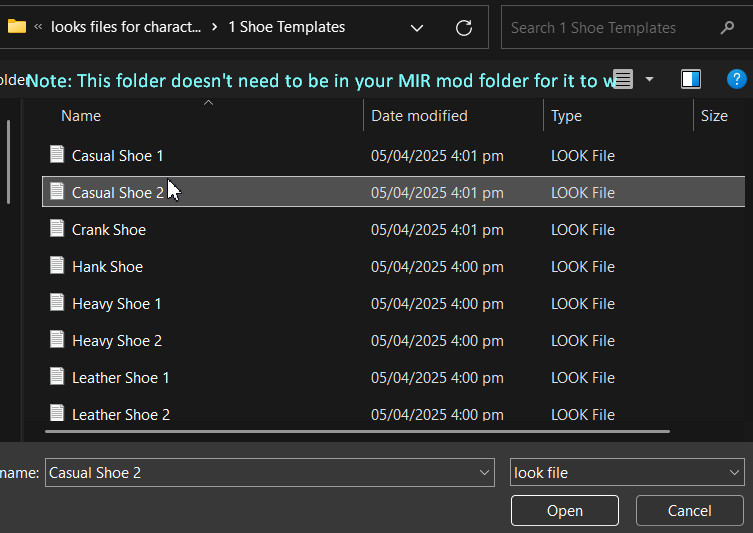Sort files by Type column
Screen dimensions: 753x533
tap(566, 116)
